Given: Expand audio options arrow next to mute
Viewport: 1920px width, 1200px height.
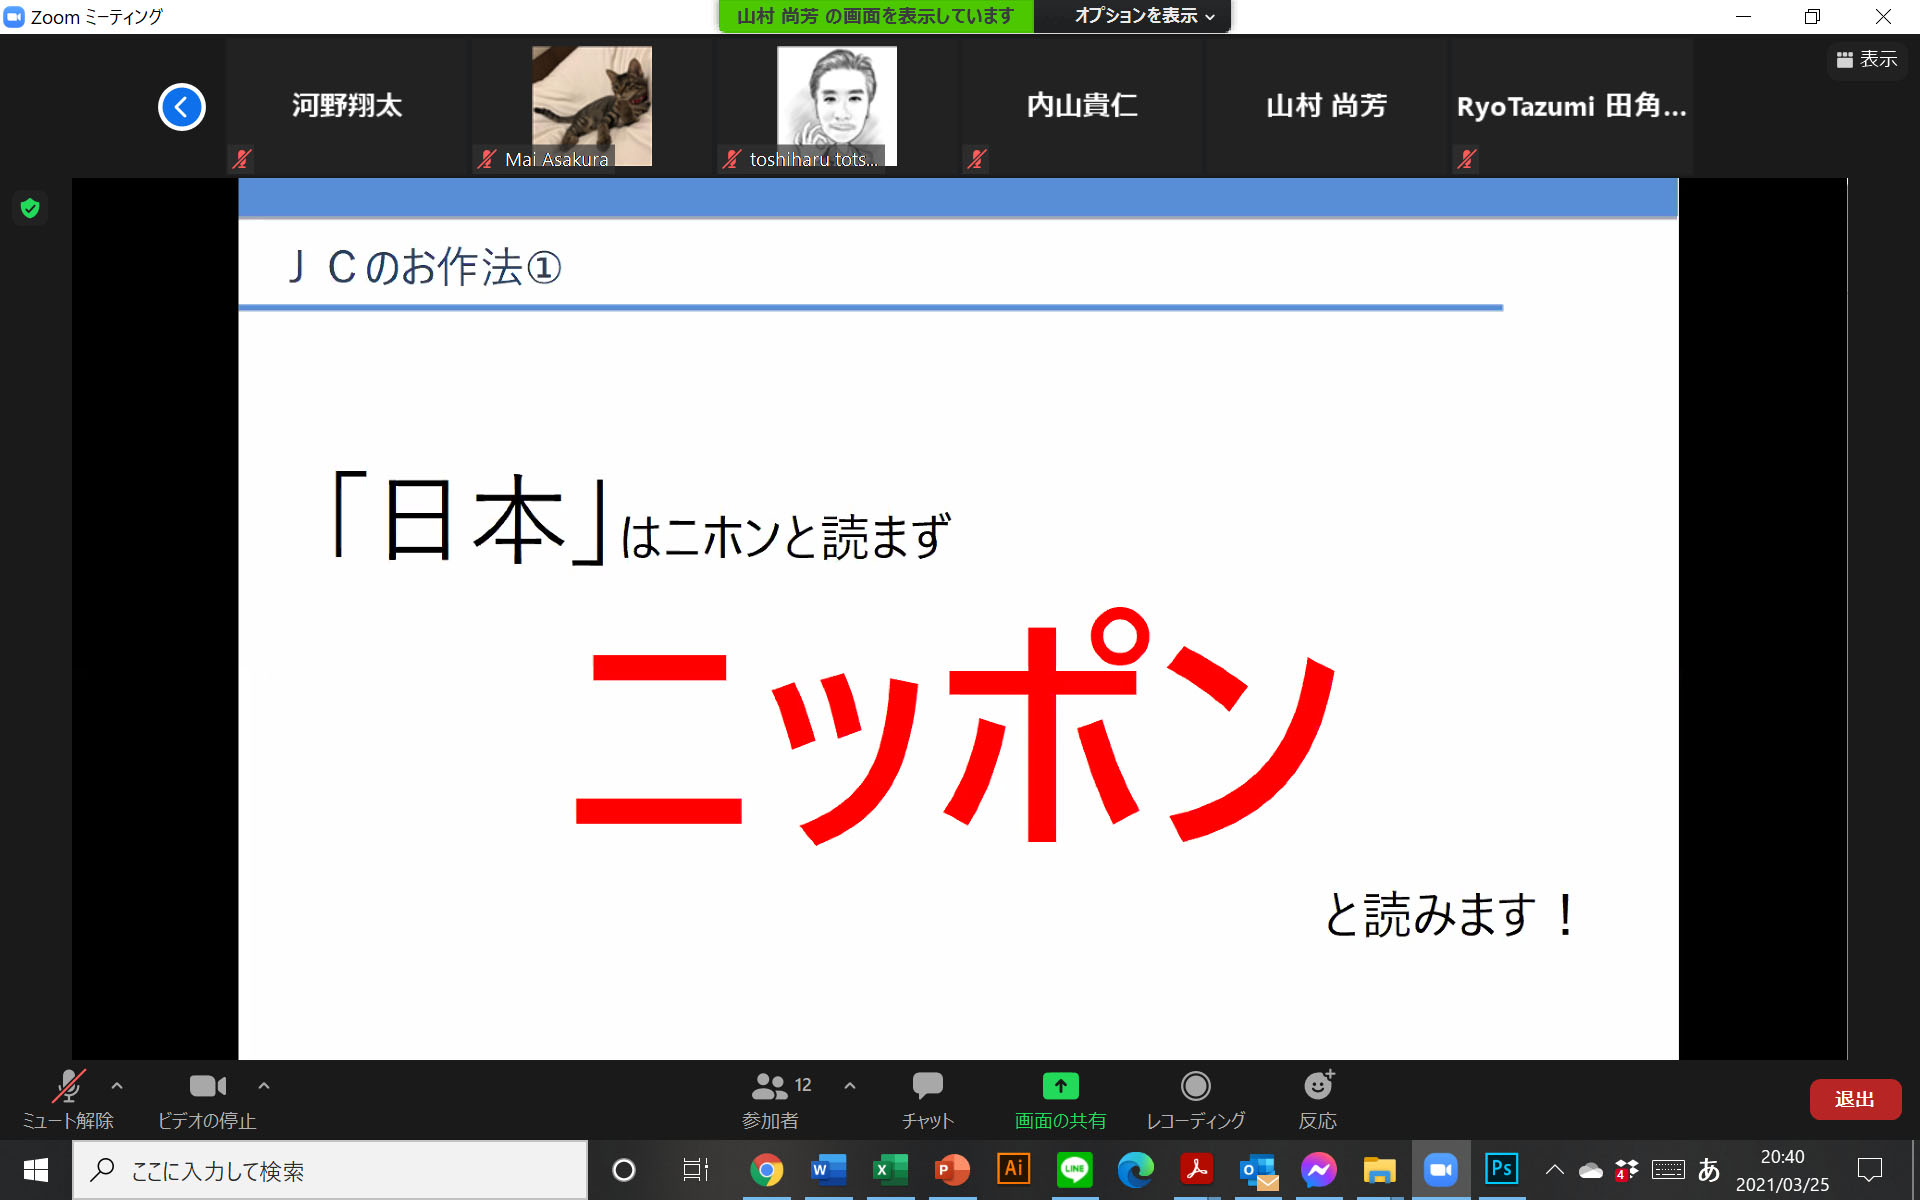Looking at the screenshot, I should [117, 1085].
